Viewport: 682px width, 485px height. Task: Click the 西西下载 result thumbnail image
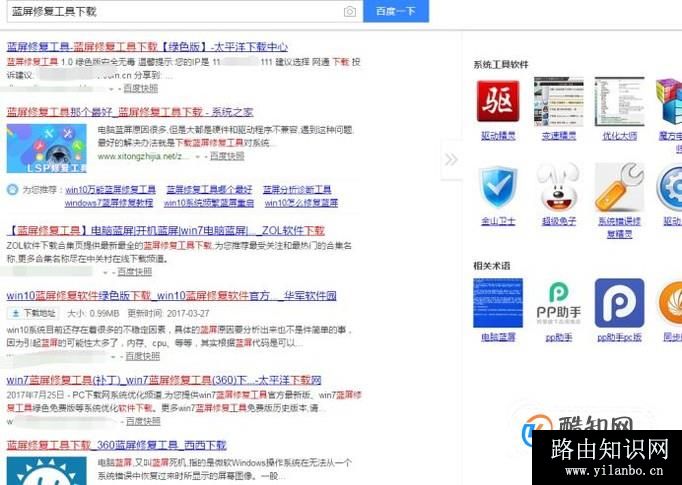[x=47, y=471]
